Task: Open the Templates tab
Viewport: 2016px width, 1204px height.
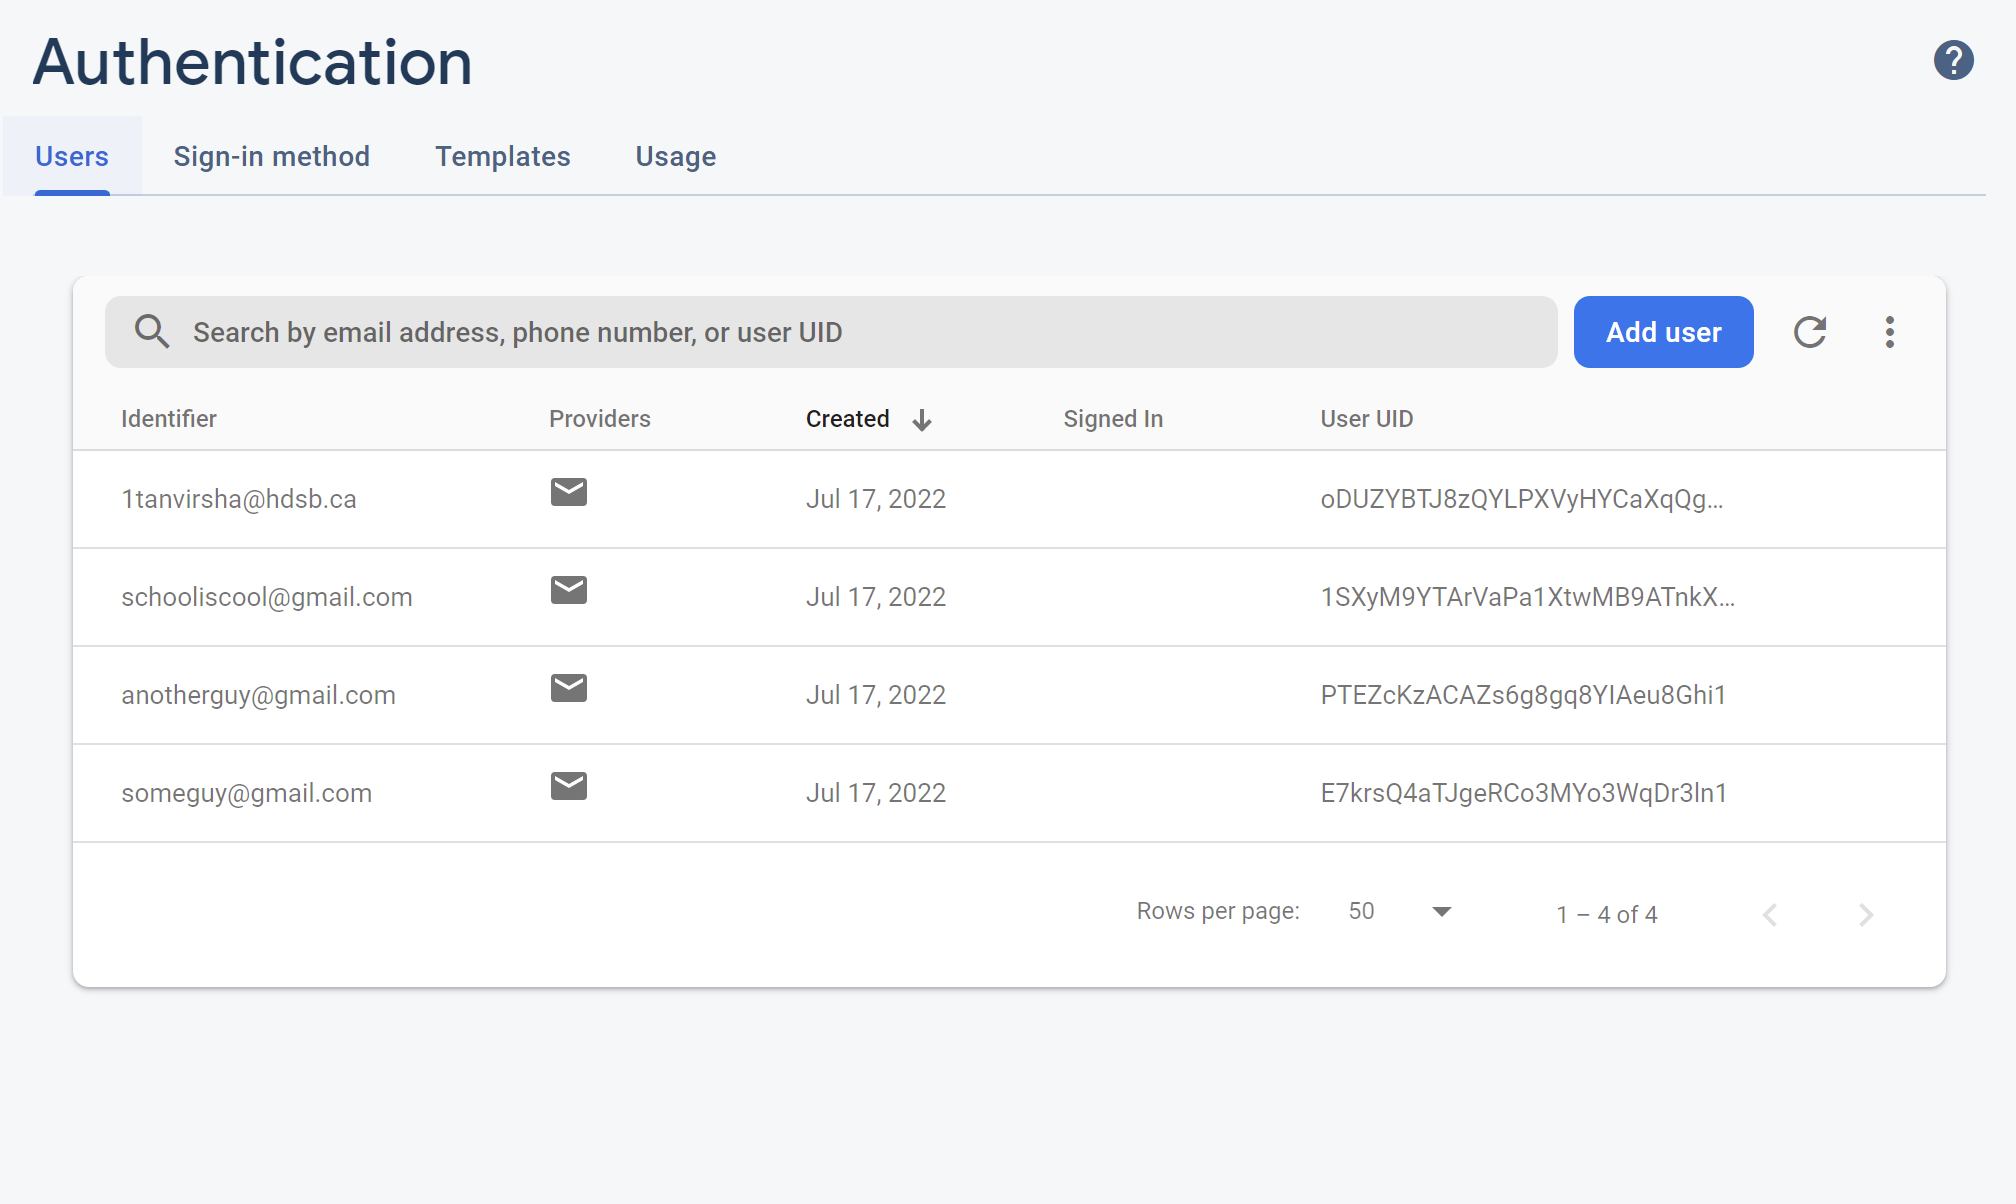Action: (x=502, y=156)
